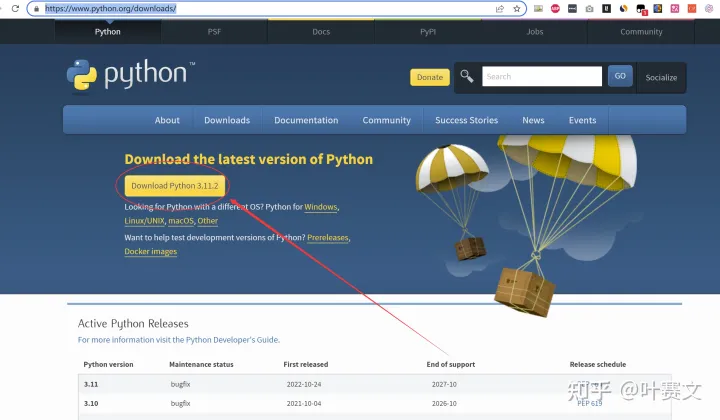This screenshot has width=720, height=420.
Task: Open the extension icon with red badge
Action: pyautogui.click(x=641, y=9)
